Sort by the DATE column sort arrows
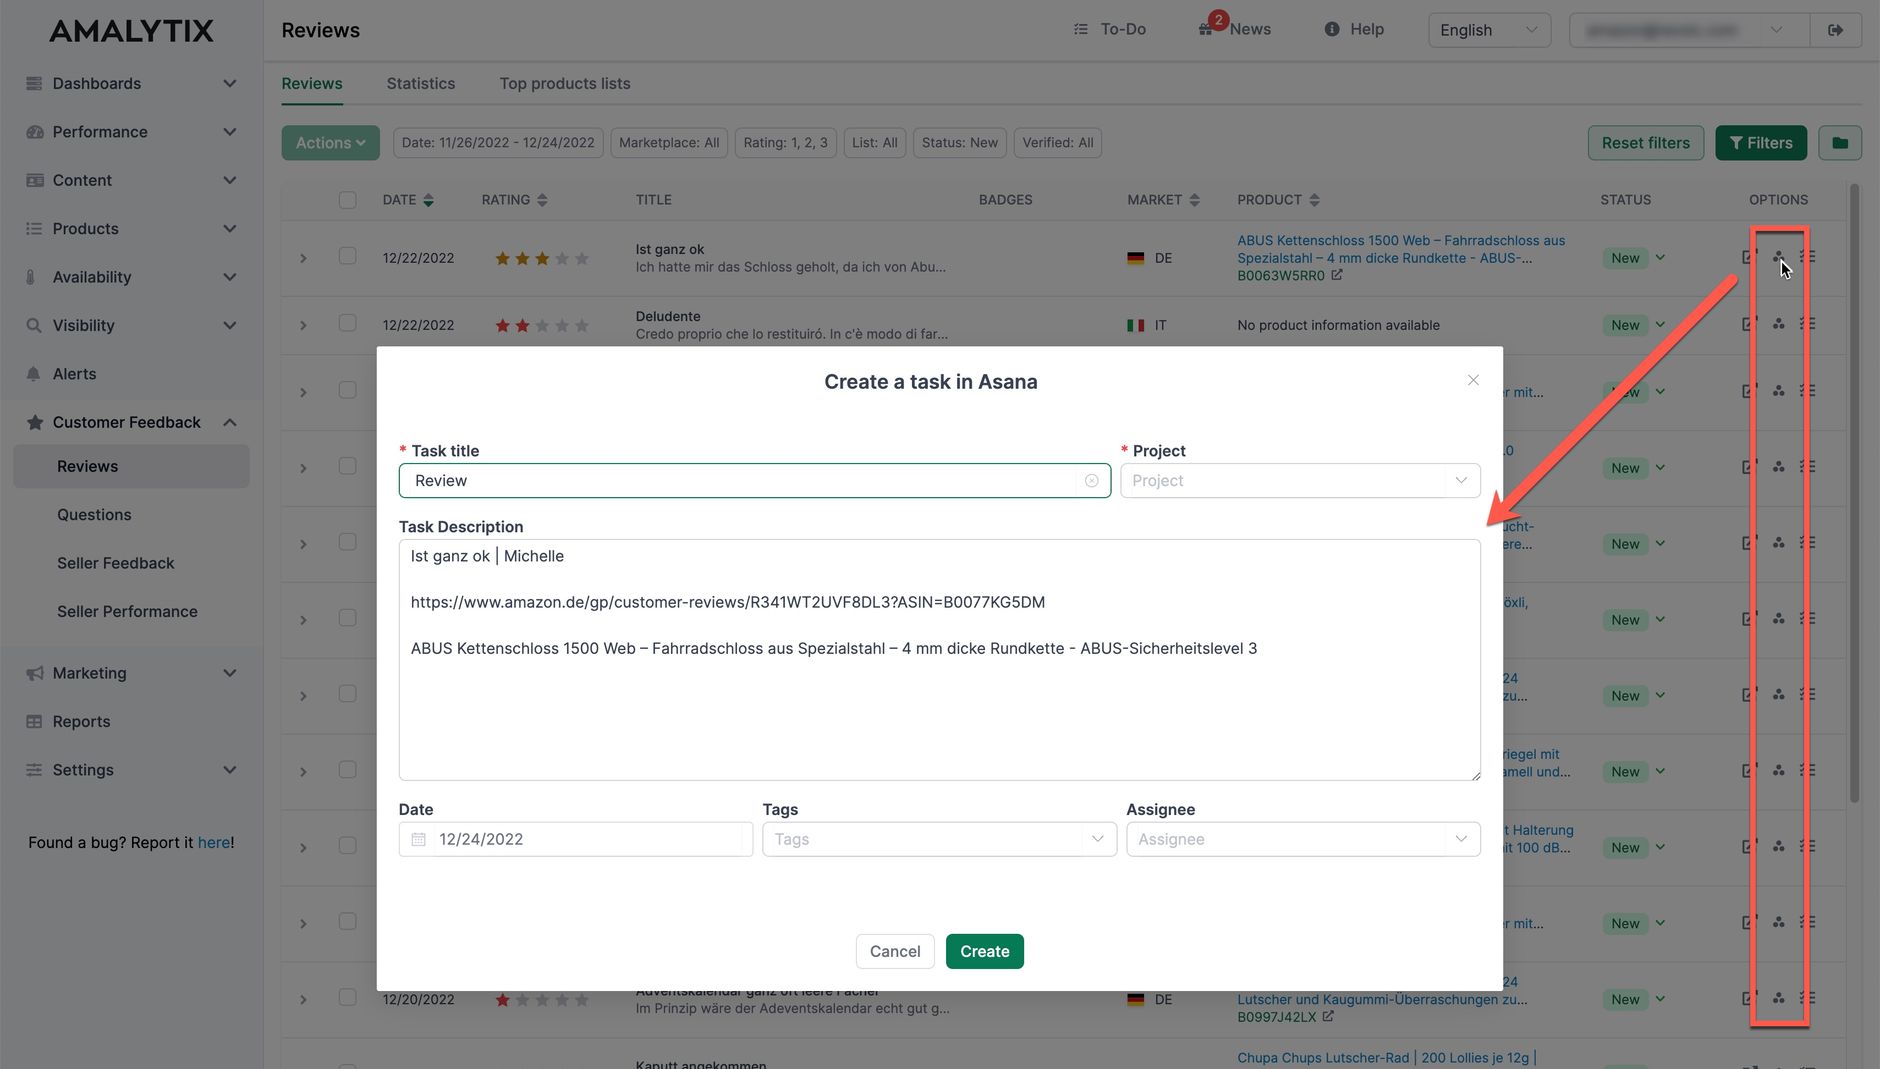Image resolution: width=1880 pixels, height=1069 pixels. (x=428, y=200)
